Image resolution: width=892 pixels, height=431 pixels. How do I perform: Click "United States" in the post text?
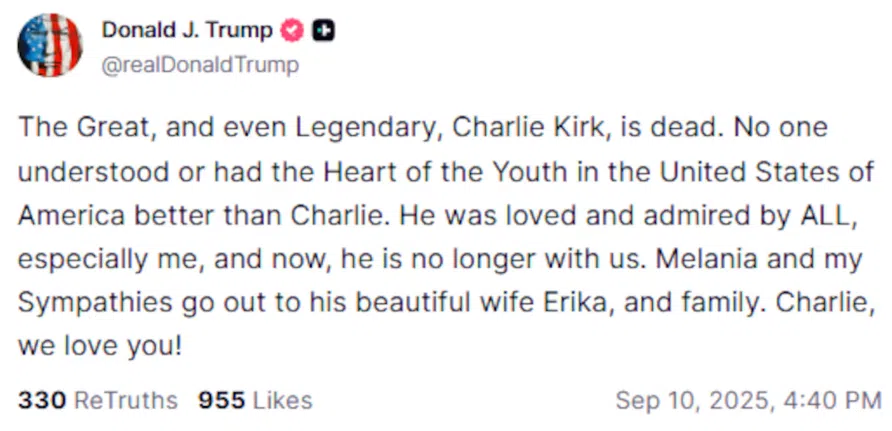(764, 172)
